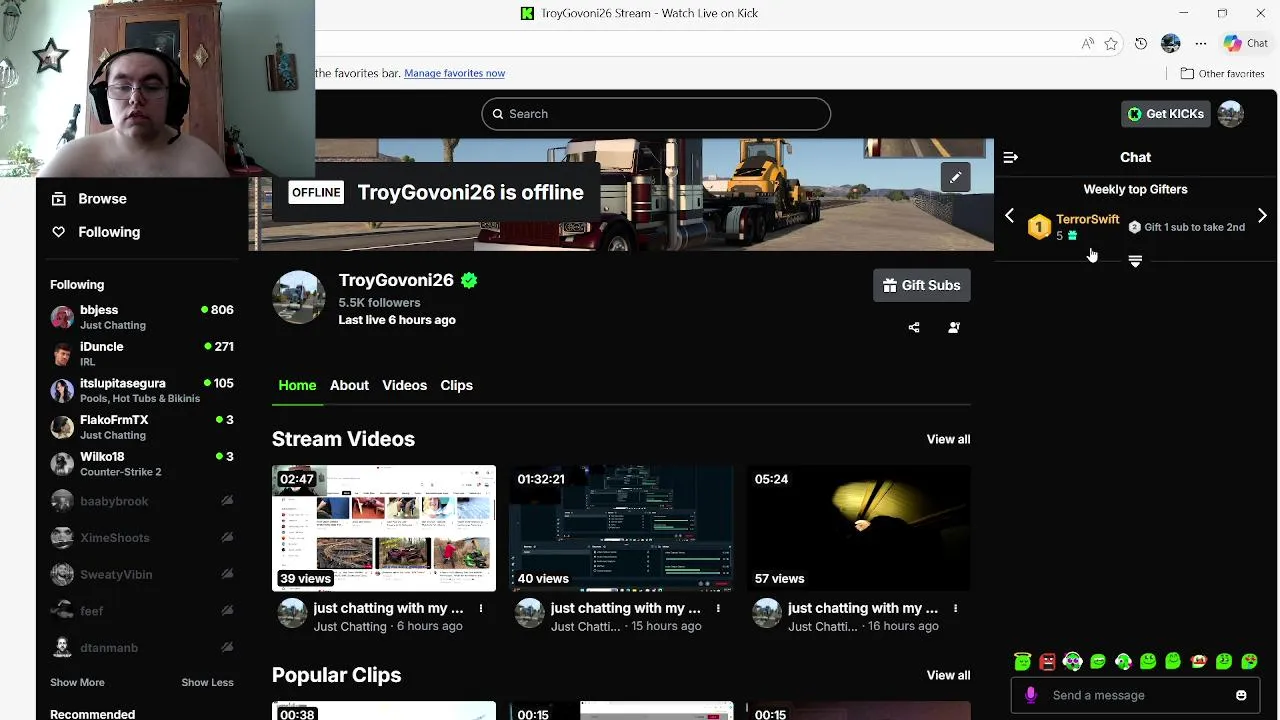Open Edge Settings and more menu

1201,44
